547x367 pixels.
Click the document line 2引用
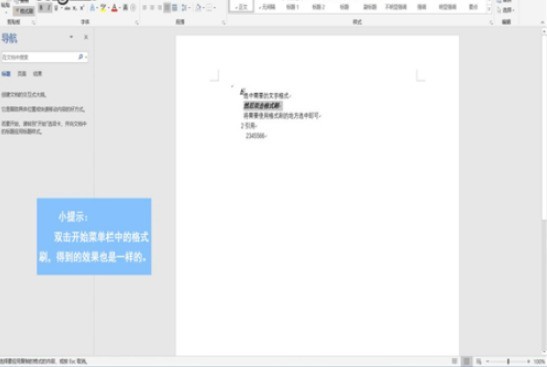click(x=249, y=126)
